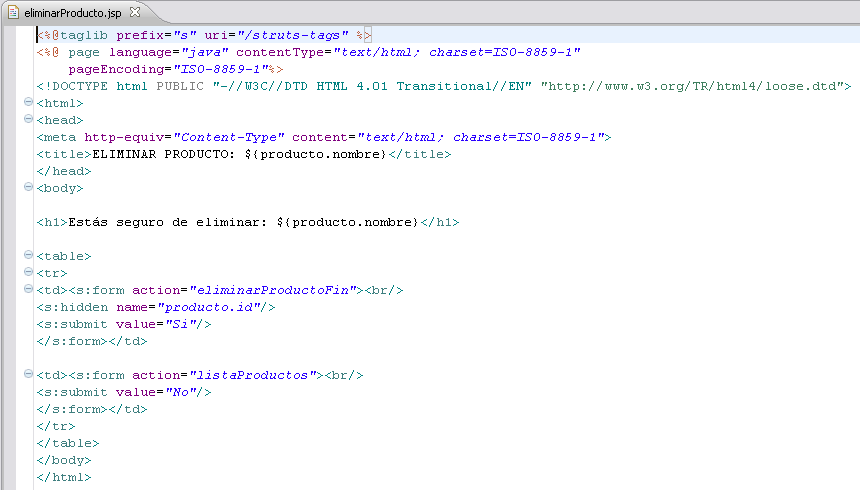Click the first </s:form></td> line

tap(92, 341)
